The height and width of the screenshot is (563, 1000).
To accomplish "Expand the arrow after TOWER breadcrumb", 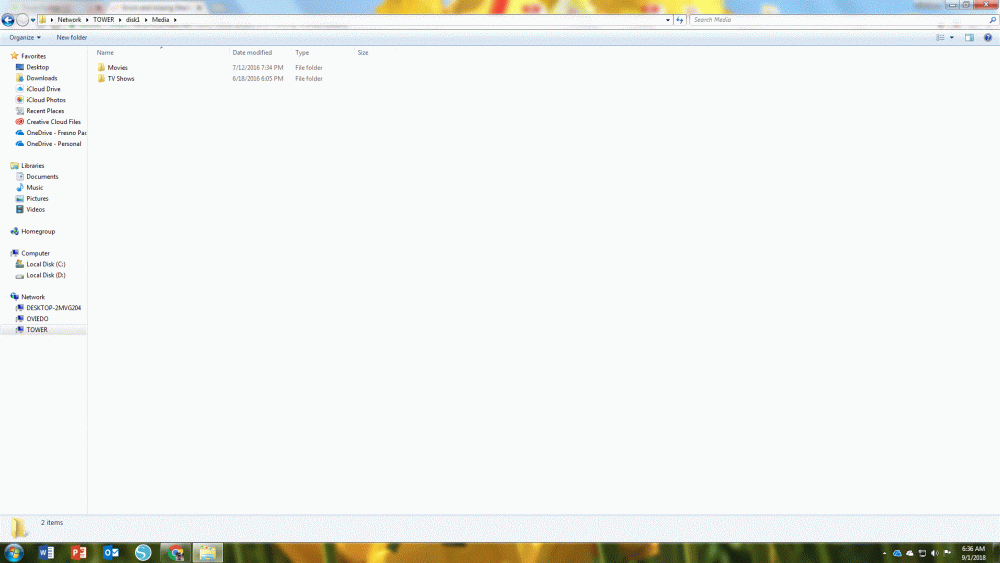I will pyautogui.click(x=120, y=20).
